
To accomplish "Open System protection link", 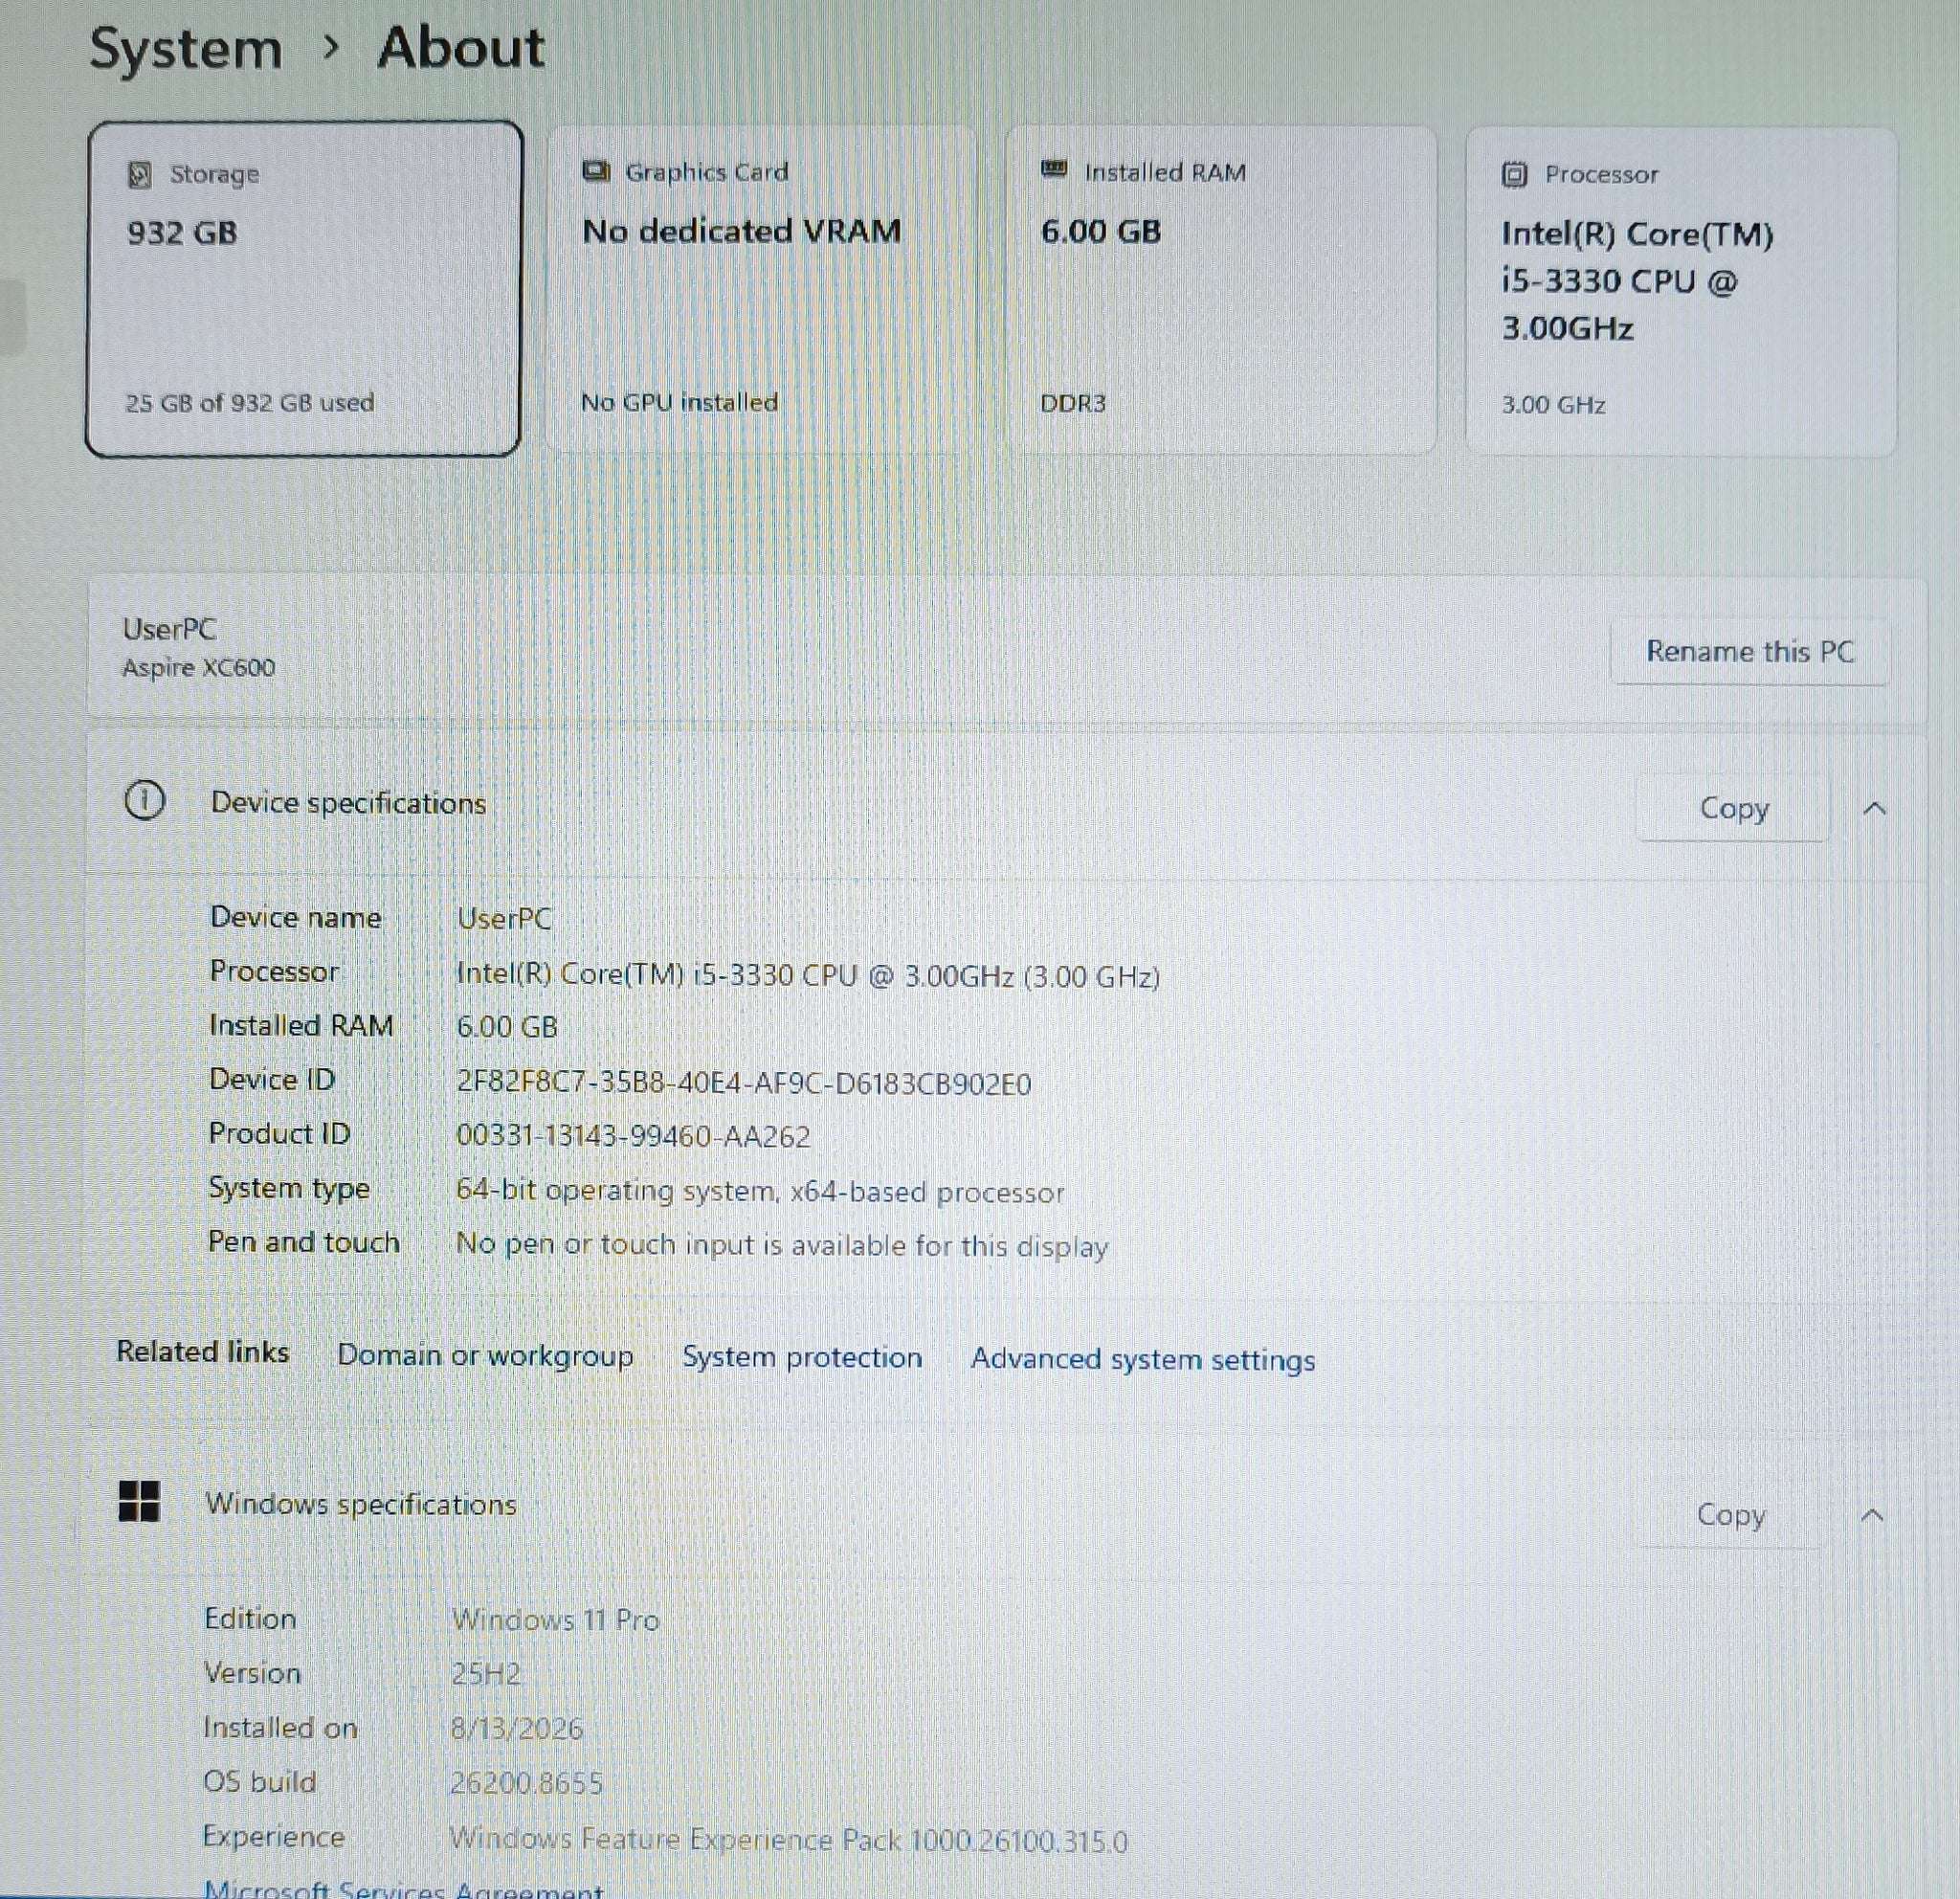I will coord(802,1357).
